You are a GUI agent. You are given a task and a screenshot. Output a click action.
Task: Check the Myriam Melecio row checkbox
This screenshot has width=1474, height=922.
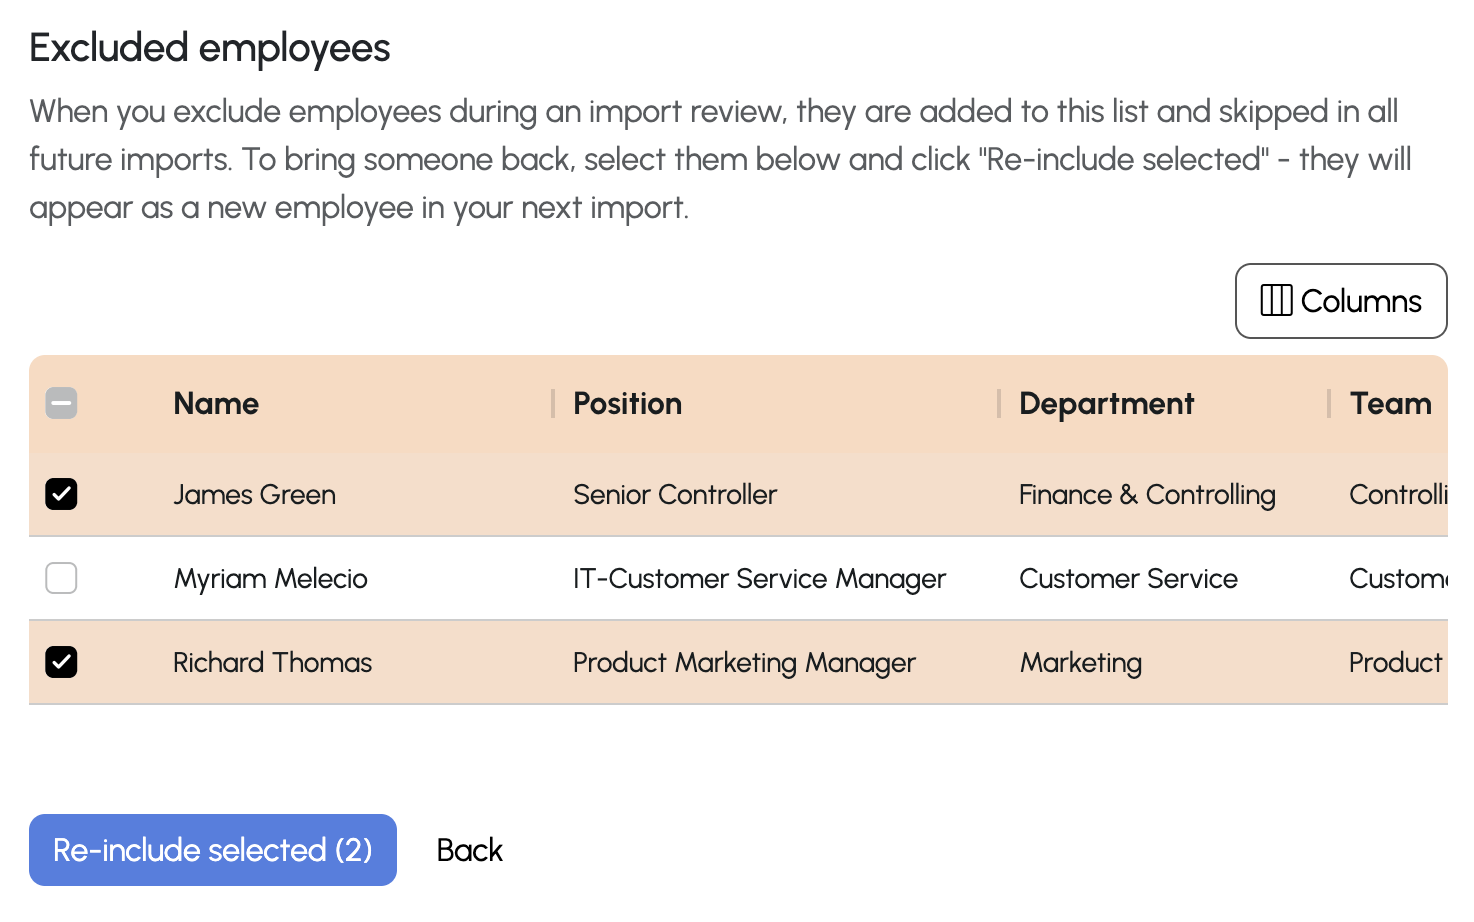point(61,578)
